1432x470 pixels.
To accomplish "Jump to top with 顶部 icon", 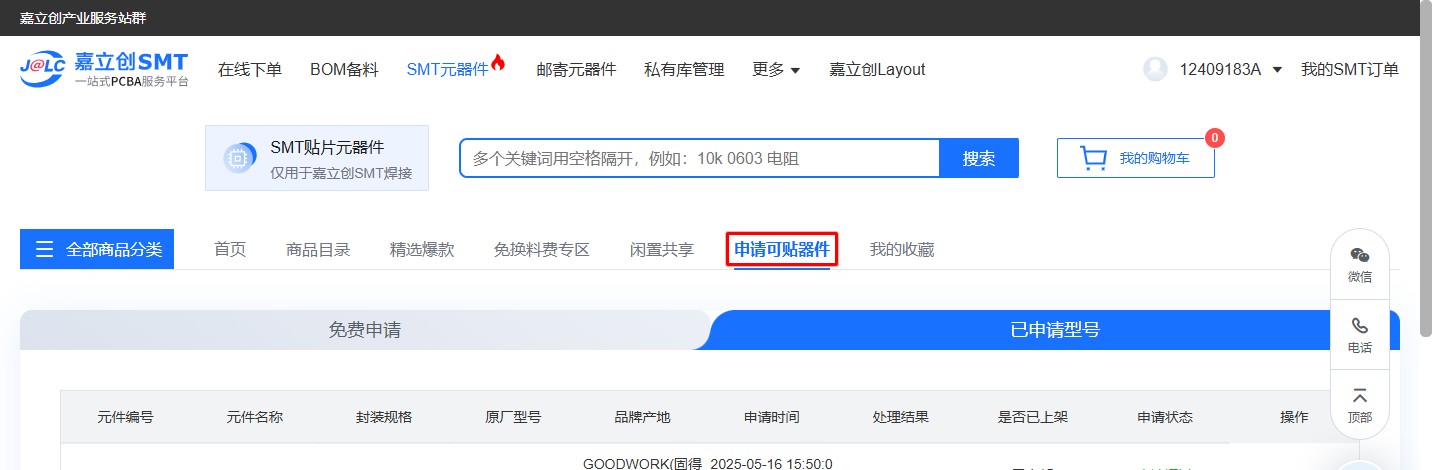I will point(1360,396).
